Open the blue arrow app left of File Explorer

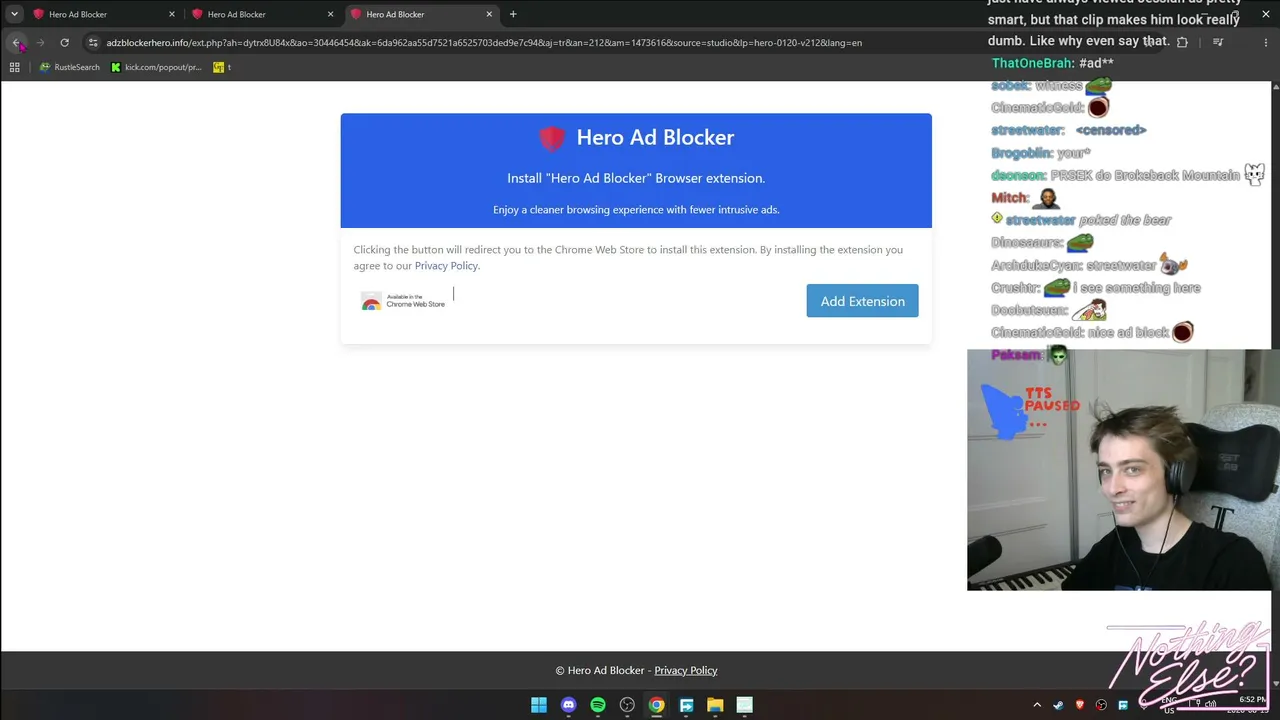click(686, 705)
